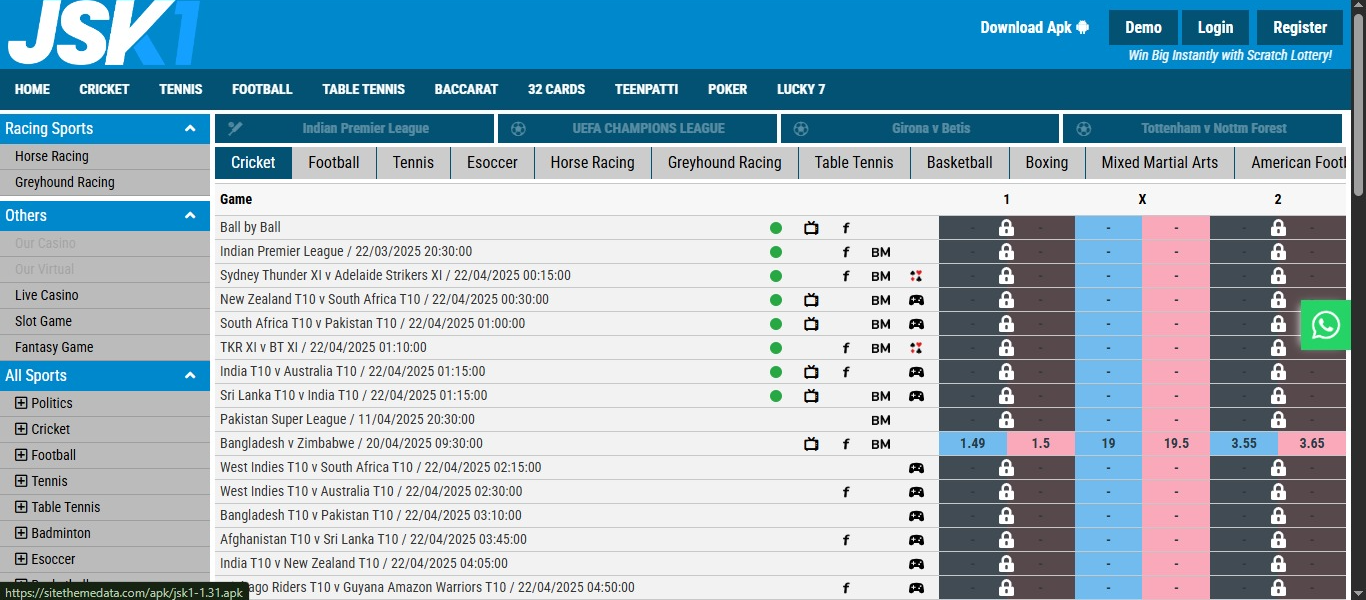1366x600 pixels.
Task: Click the gamepad icon for Sri Lanka T10 v India T10
Action: 916,396
